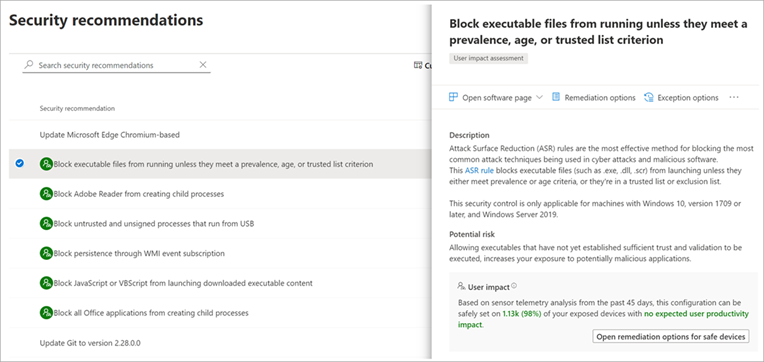Screen dimensions: 764x362
Task: Click user impact icon beside Block Adobe Reader
Action: 46,194
